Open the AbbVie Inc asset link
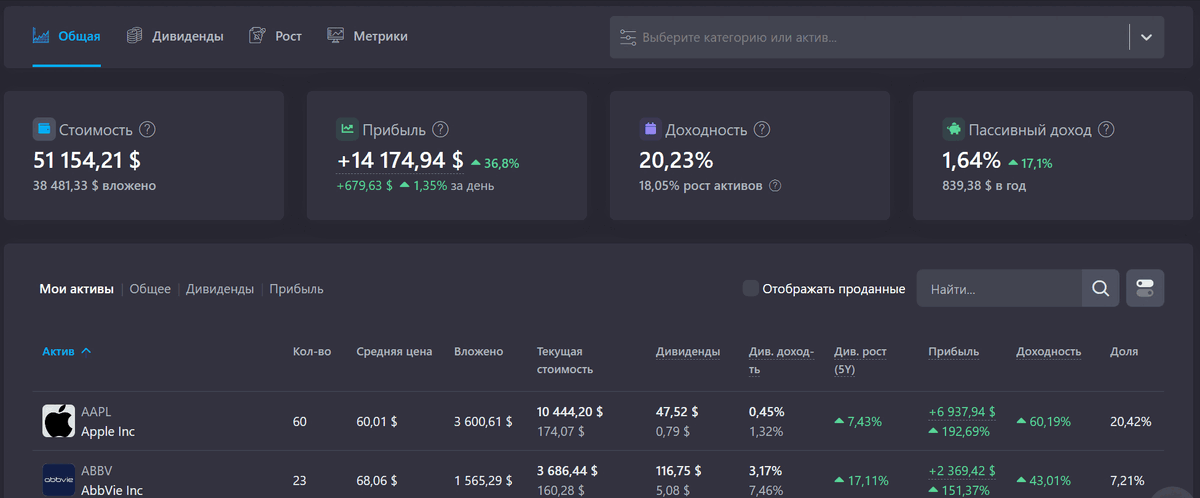 tap(112, 490)
